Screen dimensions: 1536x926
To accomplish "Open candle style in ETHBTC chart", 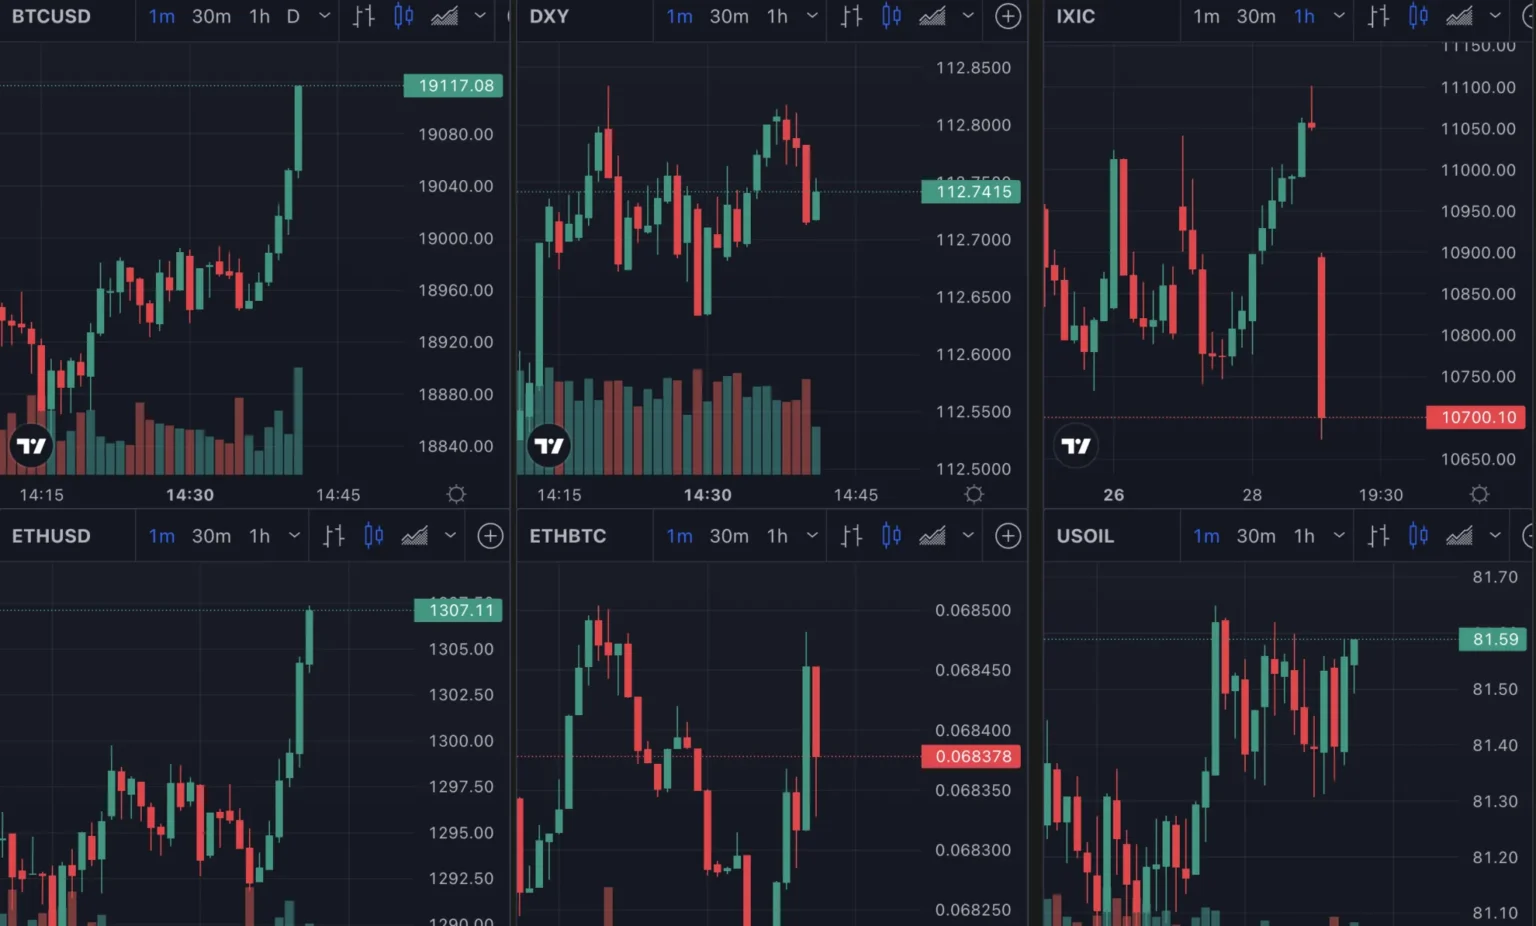I will tap(891, 536).
